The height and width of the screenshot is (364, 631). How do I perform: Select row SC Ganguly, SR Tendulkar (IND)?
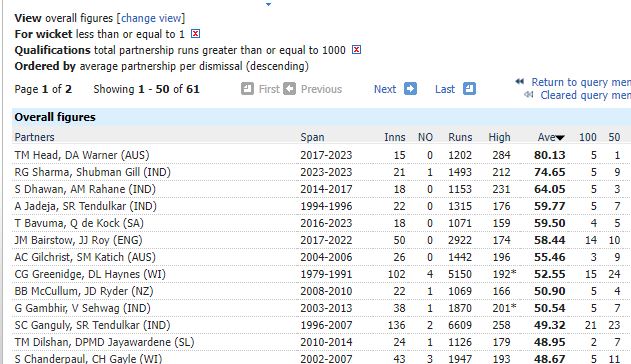point(322,325)
